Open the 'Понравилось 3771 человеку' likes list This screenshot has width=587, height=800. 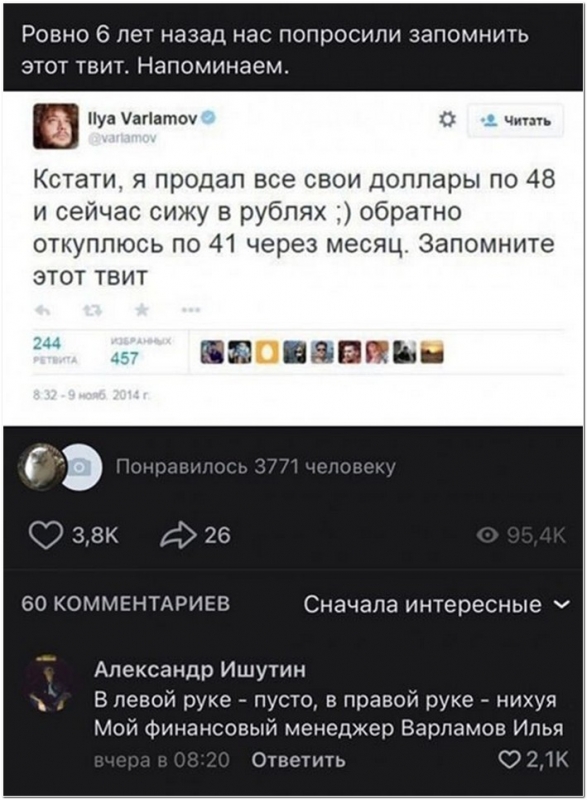click(x=256, y=467)
